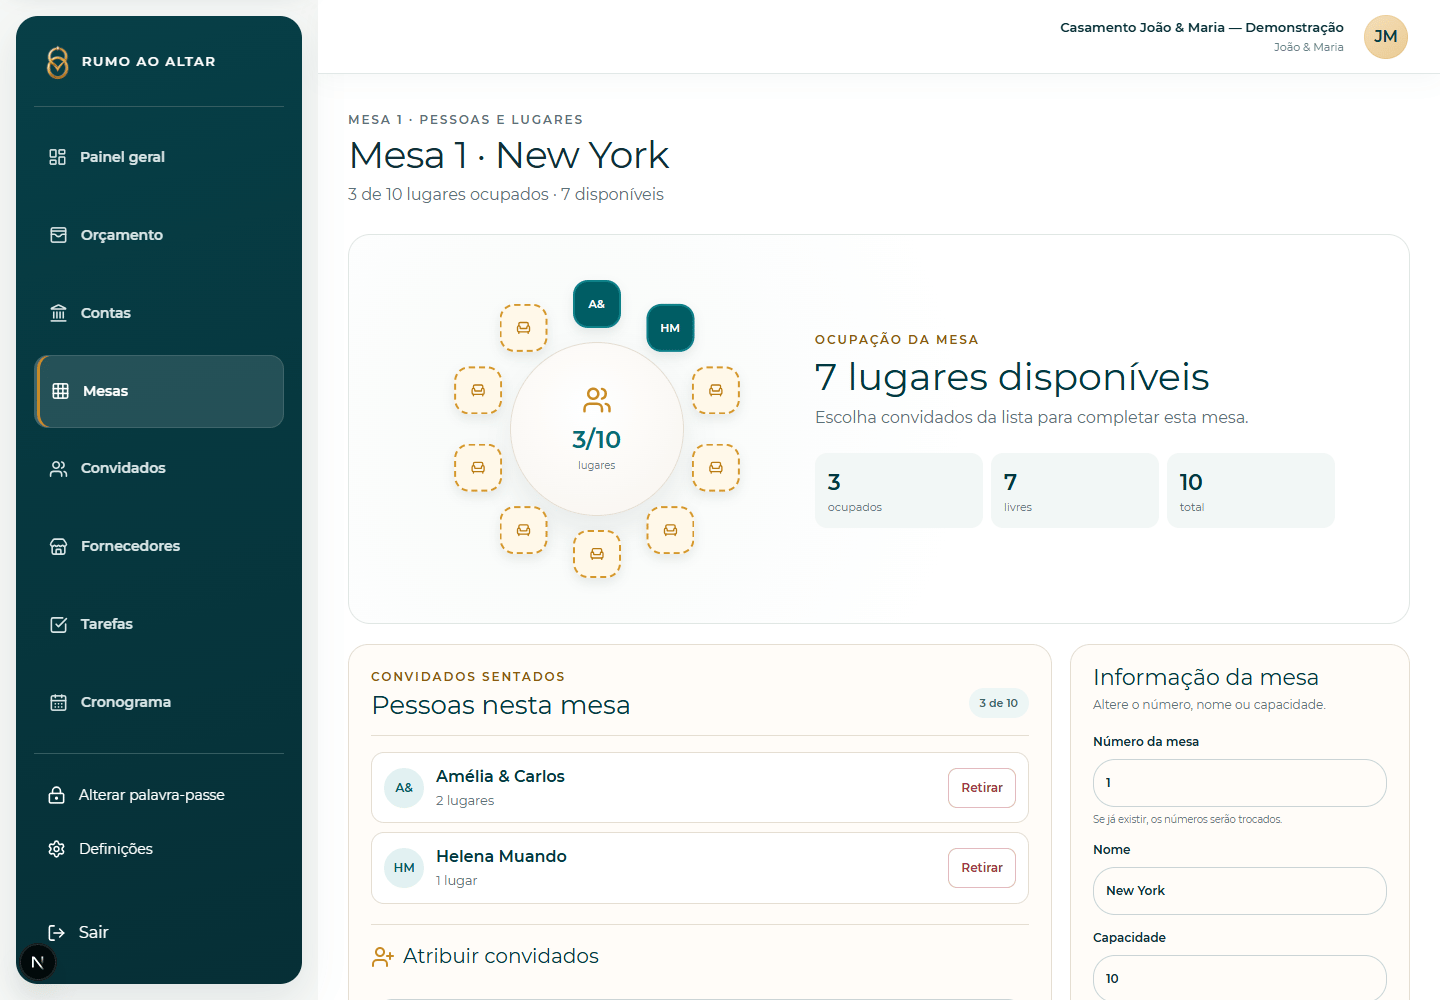Click Casamento João & Maria header text
1440x1000 pixels.
[1202, 28]
